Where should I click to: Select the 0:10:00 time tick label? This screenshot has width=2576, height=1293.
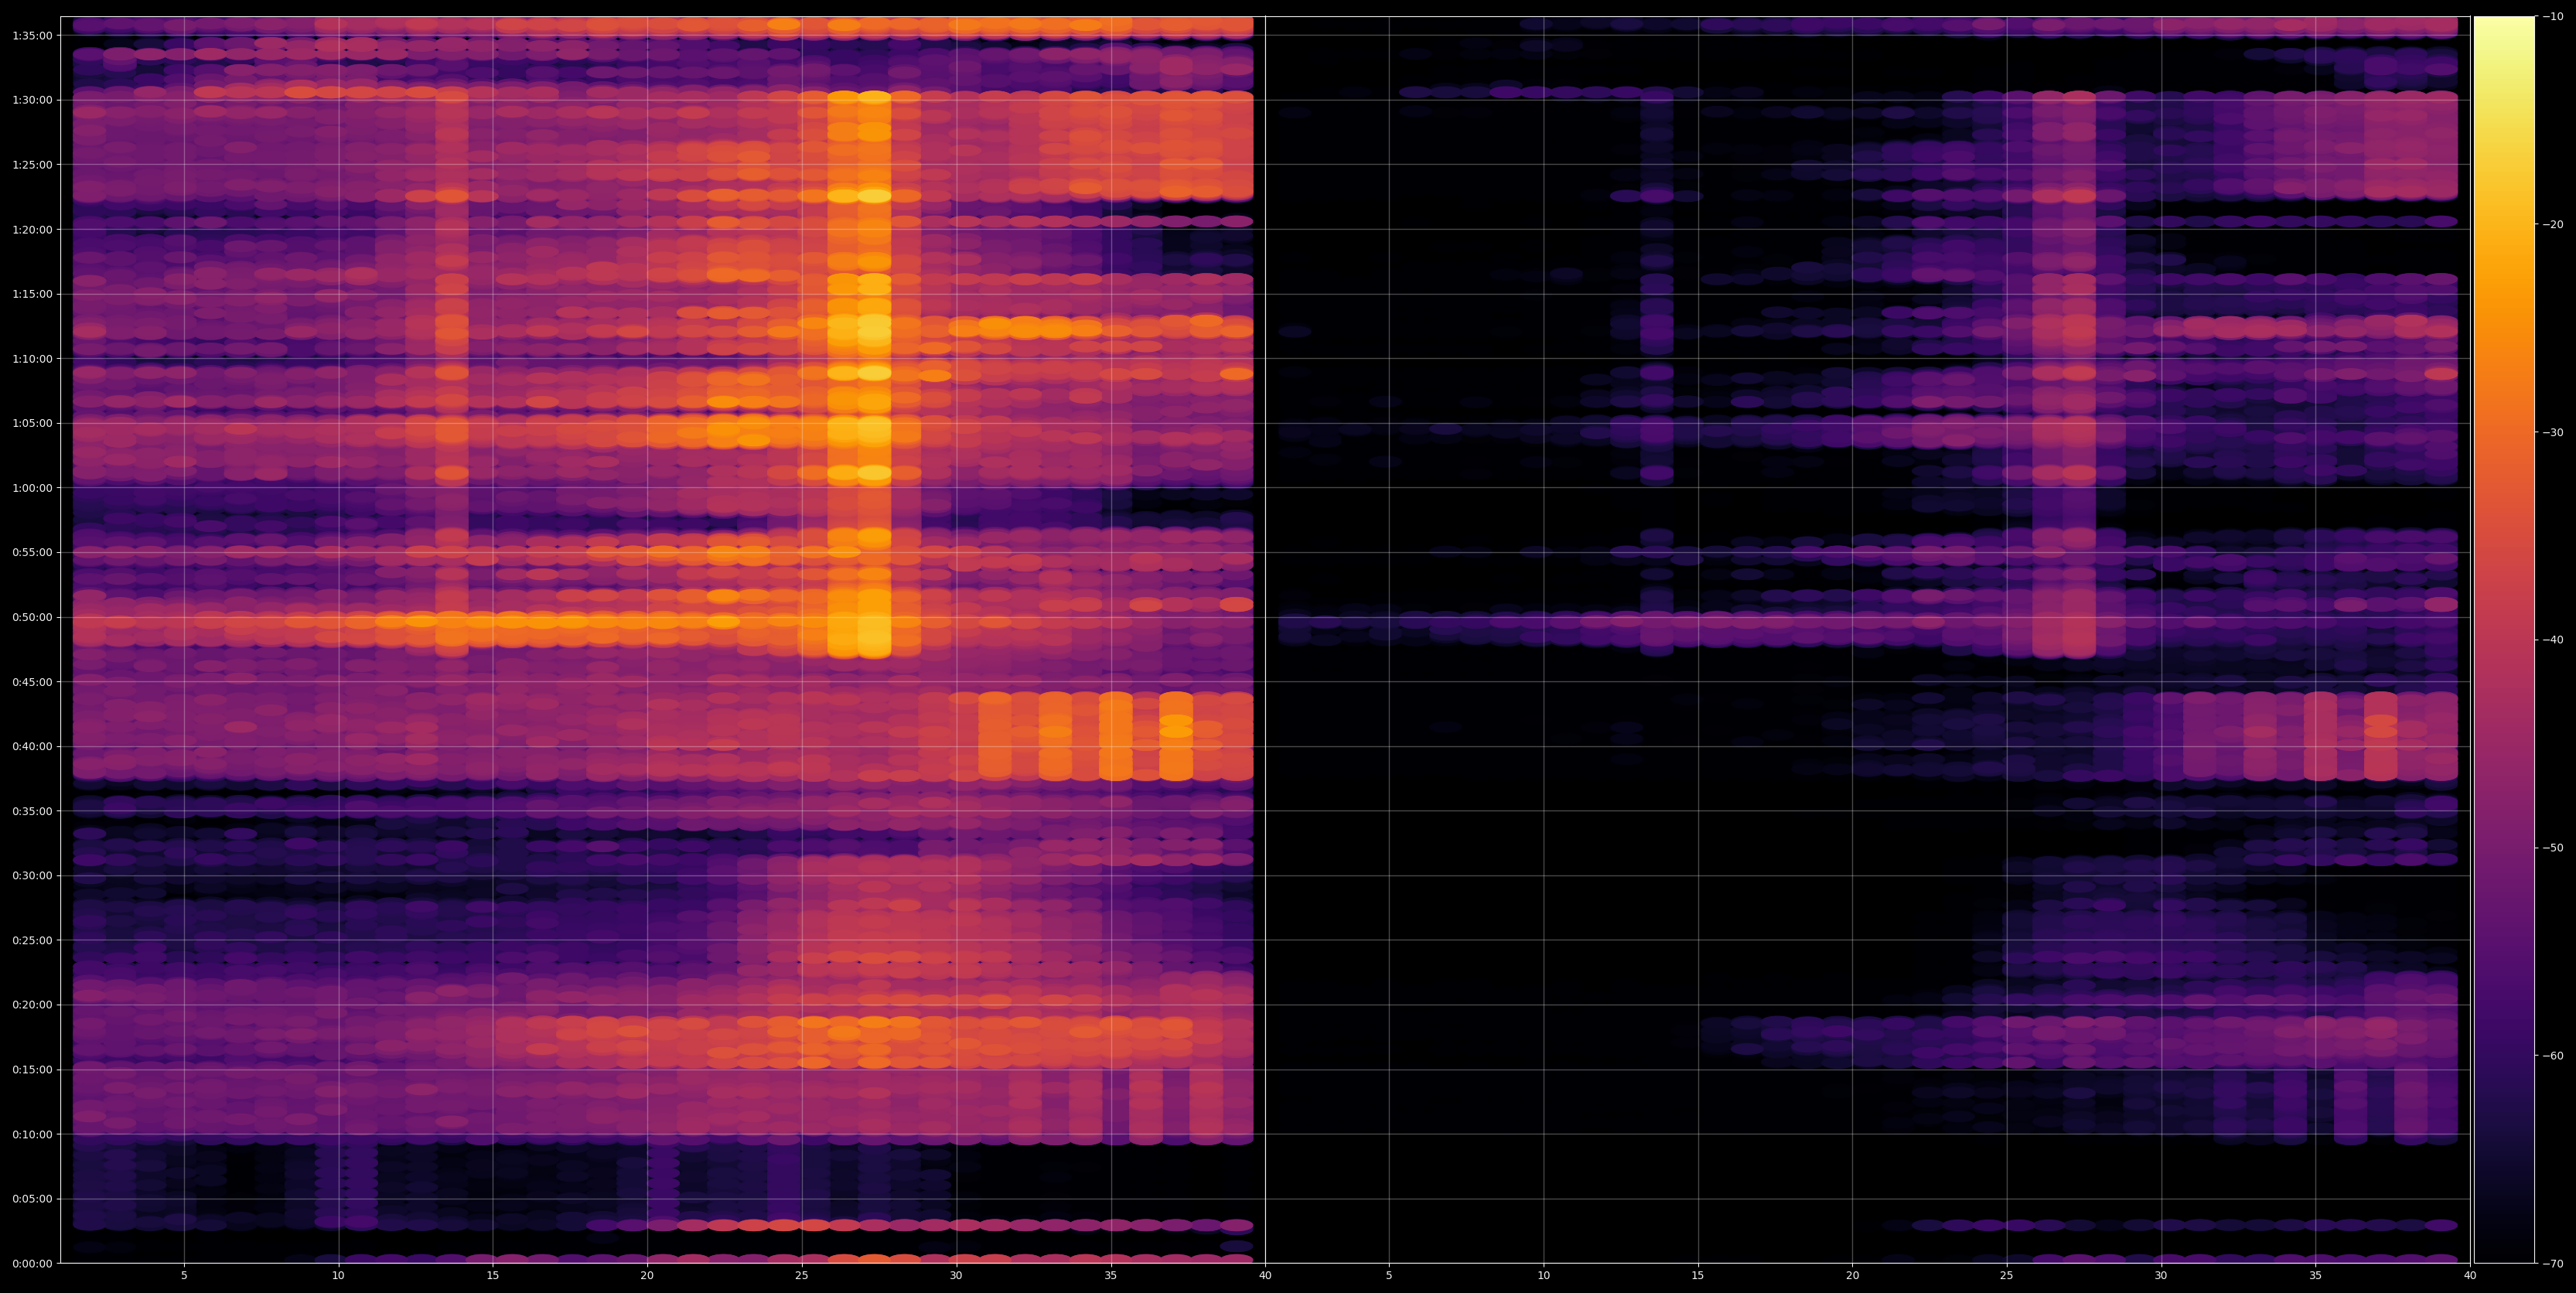pos(32,1134)
